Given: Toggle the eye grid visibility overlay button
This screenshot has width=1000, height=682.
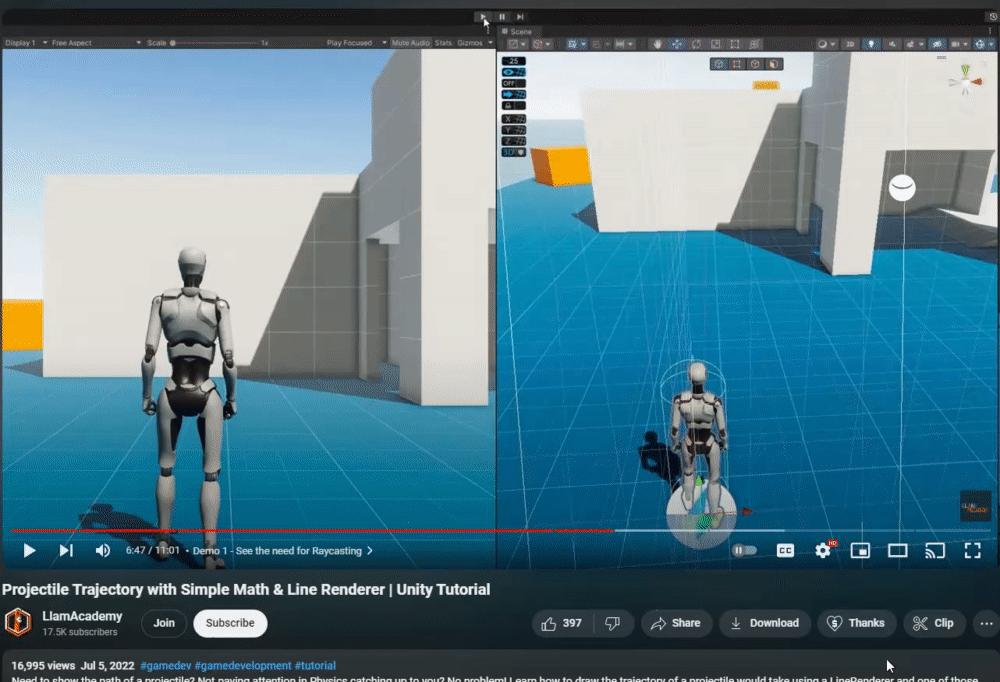Looking at the screenshot, I should pos(513,72).
